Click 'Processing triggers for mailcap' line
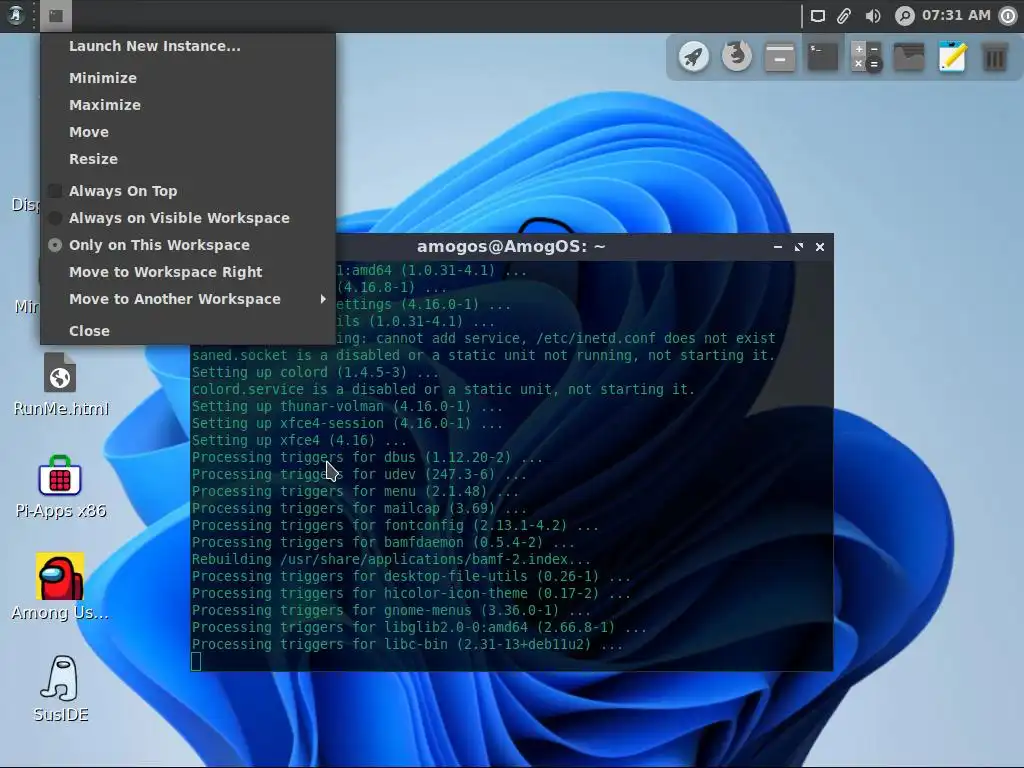The height and width of the screenshot is (768, 1024). pos(359,509)
